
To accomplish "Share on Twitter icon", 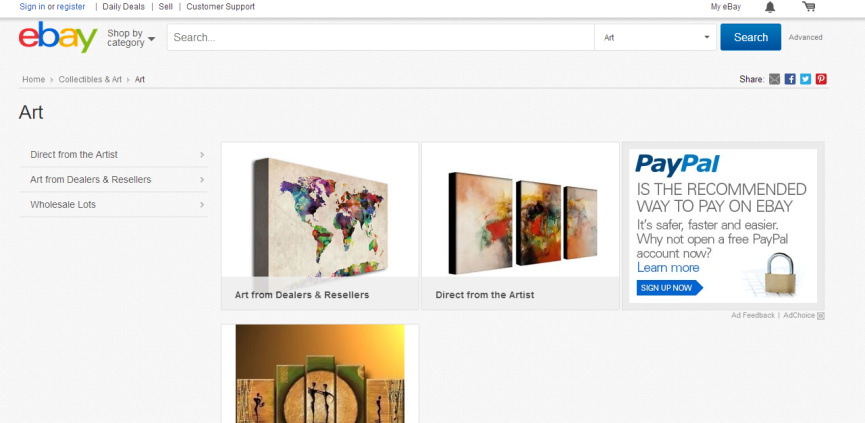I will (x=805, y=79).
